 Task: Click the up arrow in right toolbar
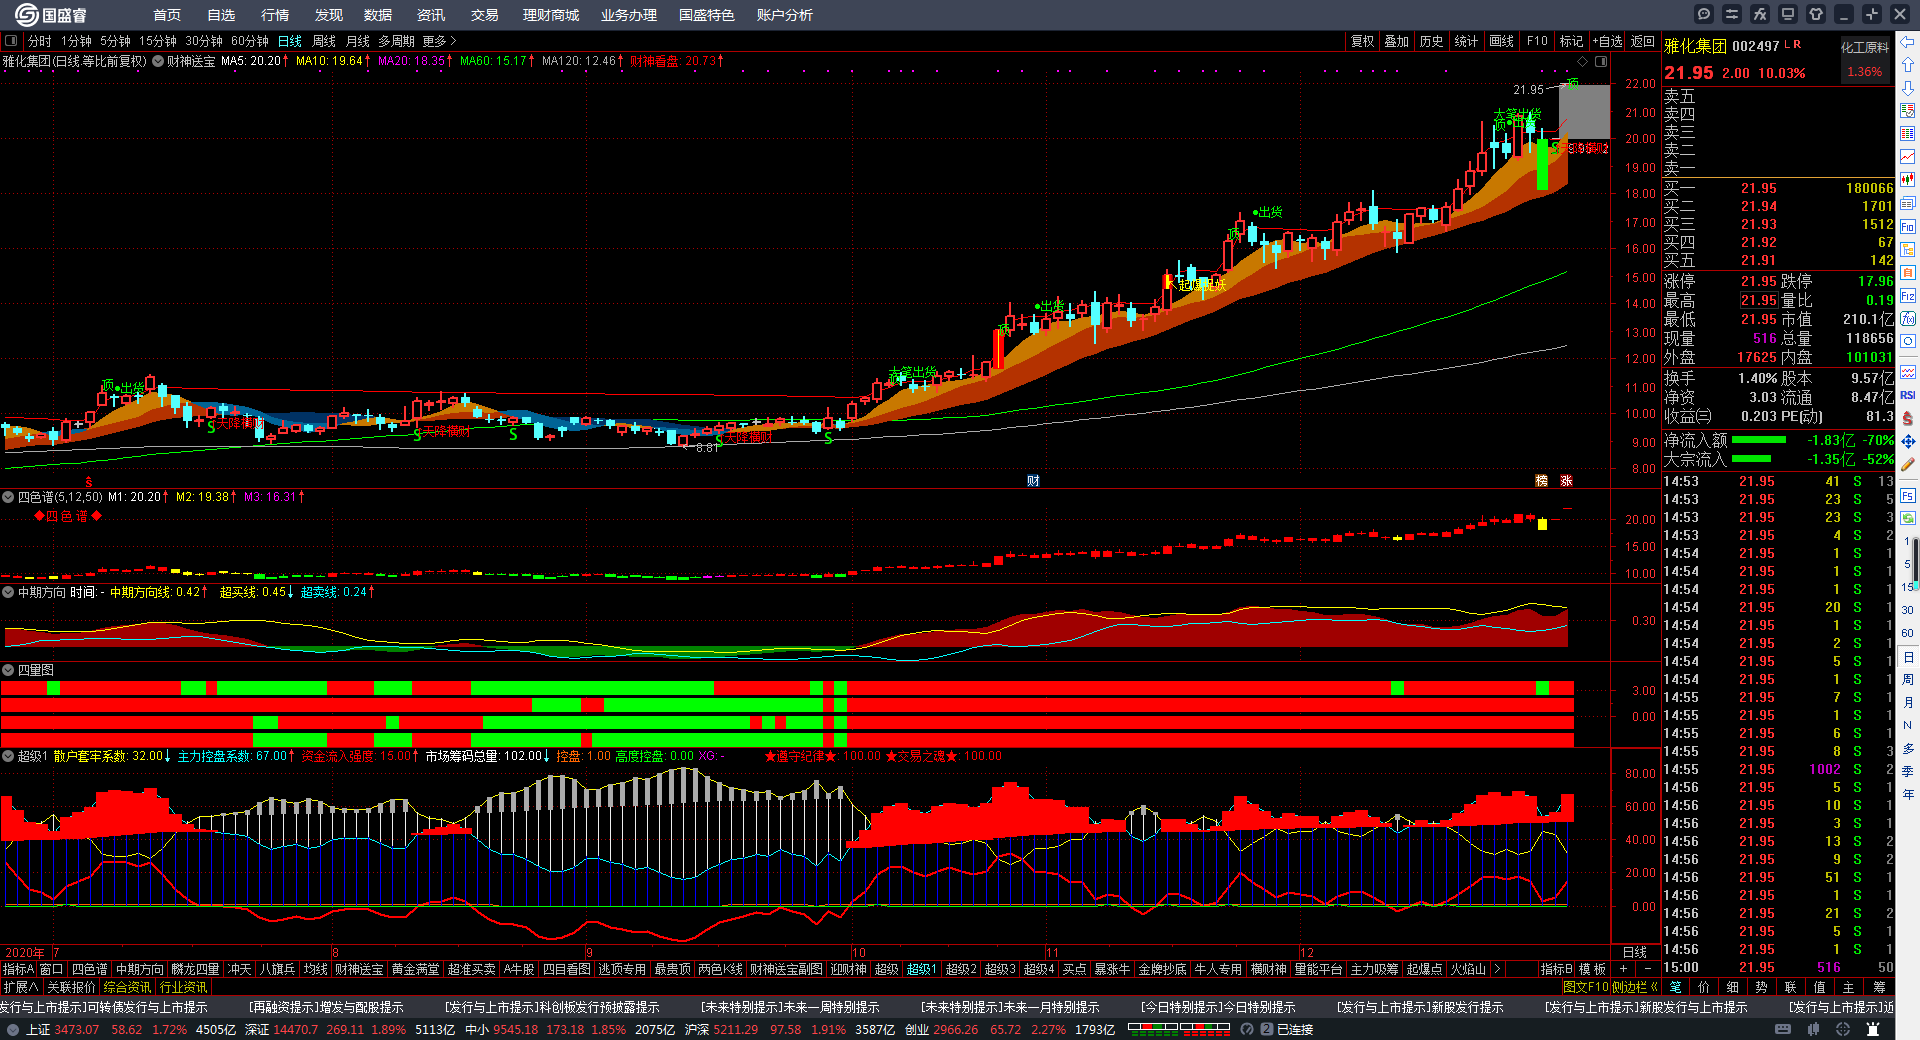pos(1908,65)
